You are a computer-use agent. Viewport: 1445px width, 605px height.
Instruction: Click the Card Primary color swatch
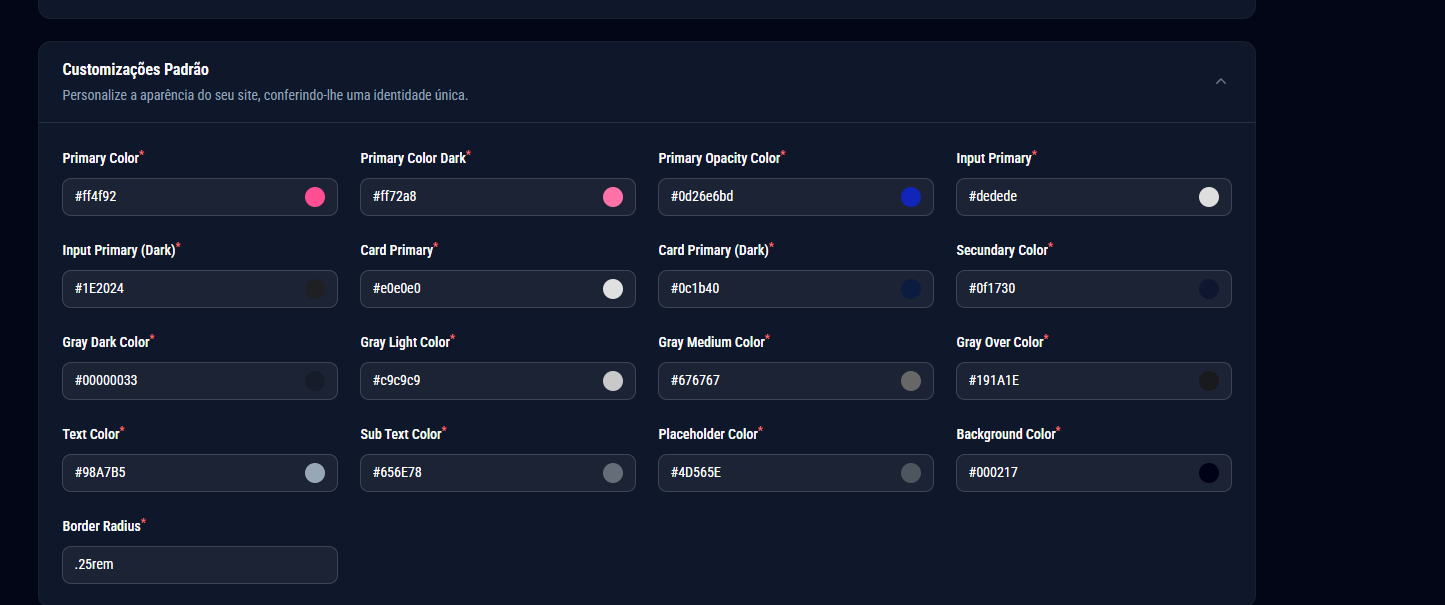point(613,289)
